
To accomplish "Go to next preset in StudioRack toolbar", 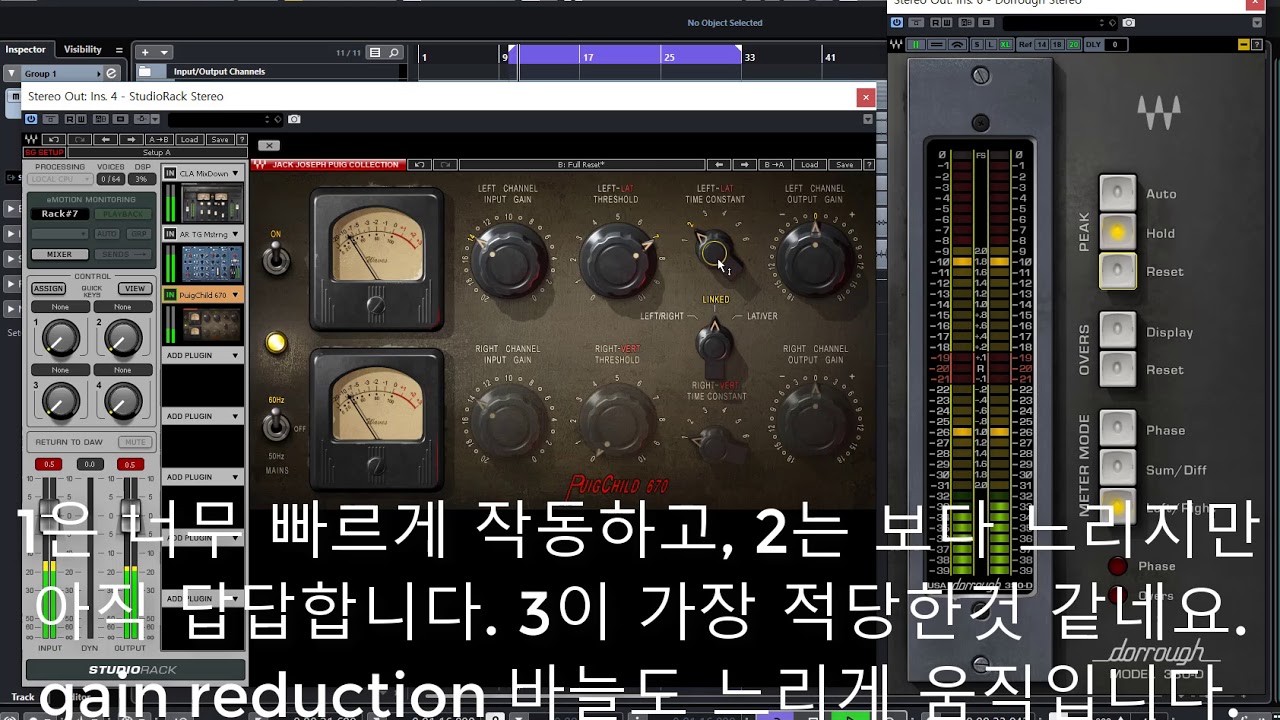I will 131,139.
